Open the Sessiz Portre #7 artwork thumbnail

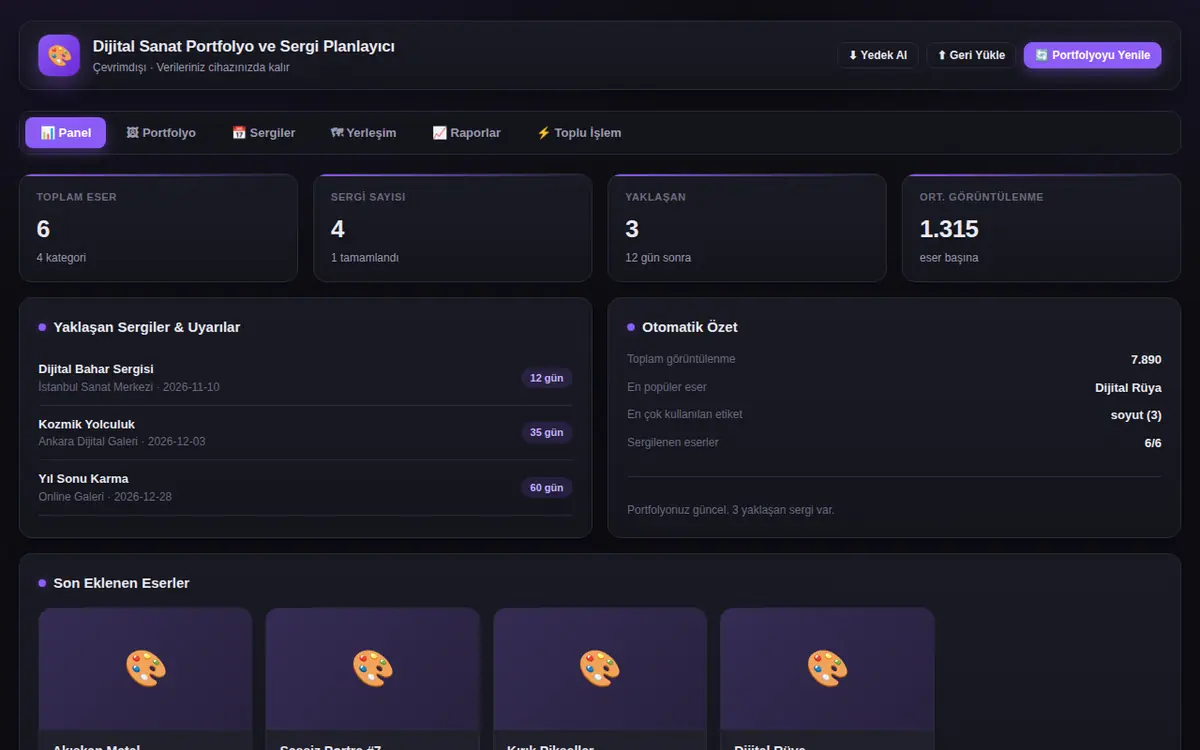(372, 668)
